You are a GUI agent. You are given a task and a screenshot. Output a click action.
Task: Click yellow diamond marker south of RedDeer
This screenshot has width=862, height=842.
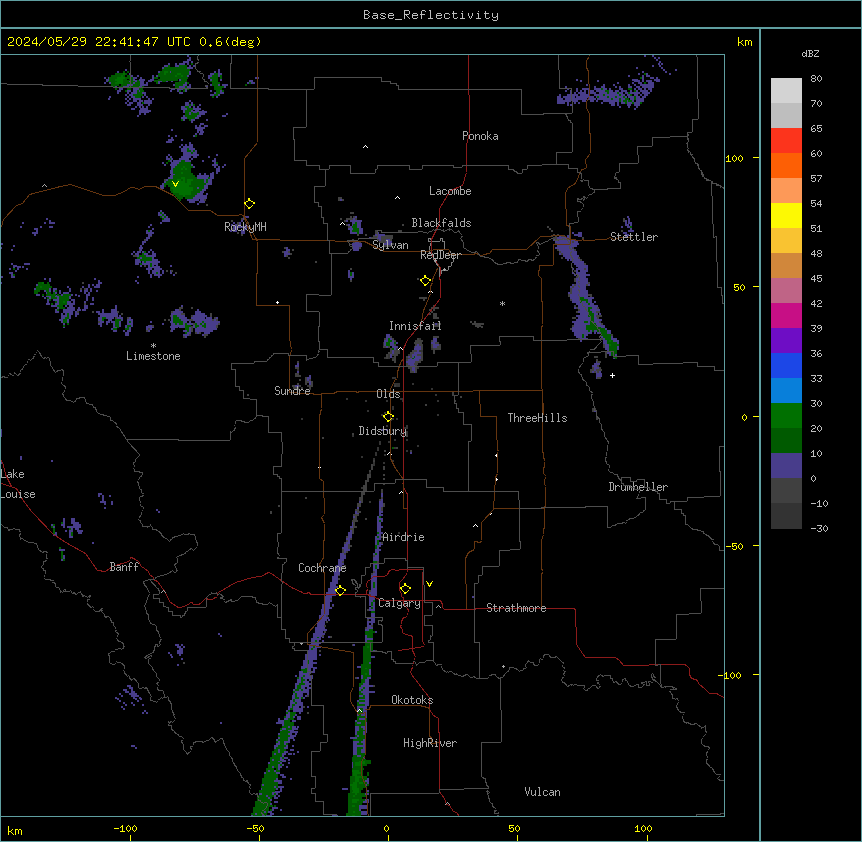tap(426, 281)
